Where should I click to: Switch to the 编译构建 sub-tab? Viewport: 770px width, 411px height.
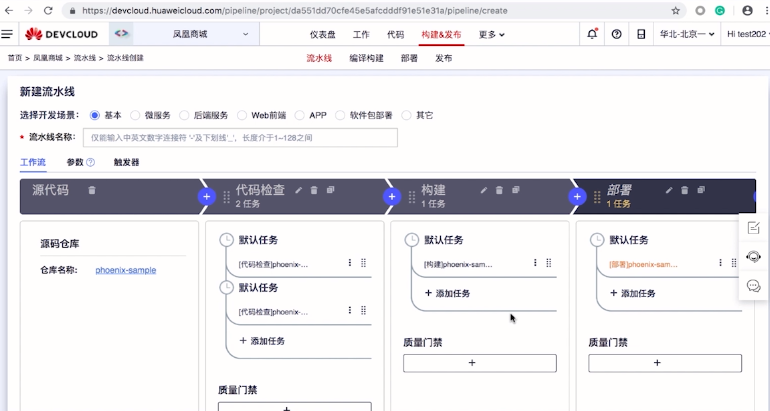tap(366, 58)
